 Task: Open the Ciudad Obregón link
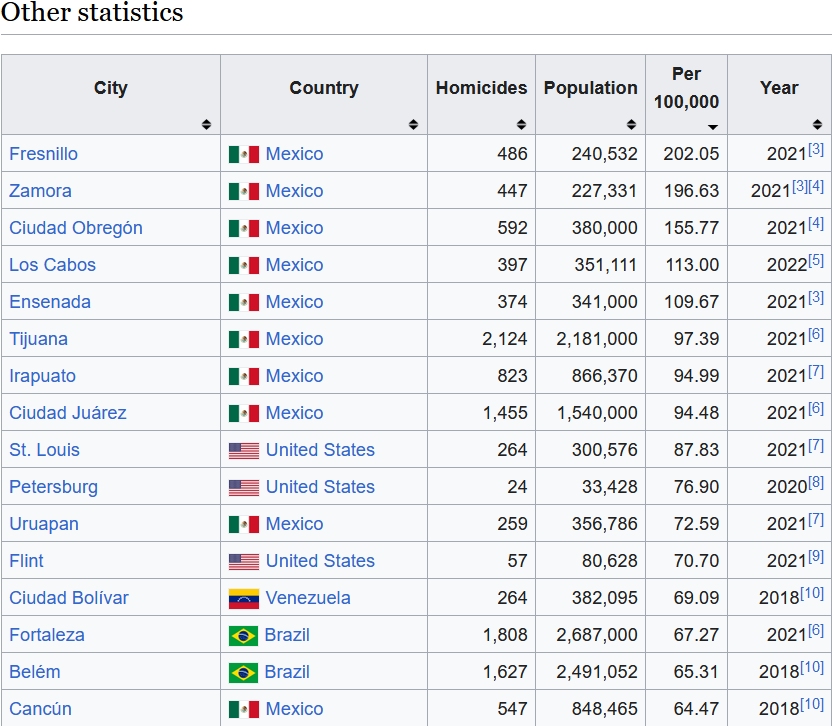(76, 228)
